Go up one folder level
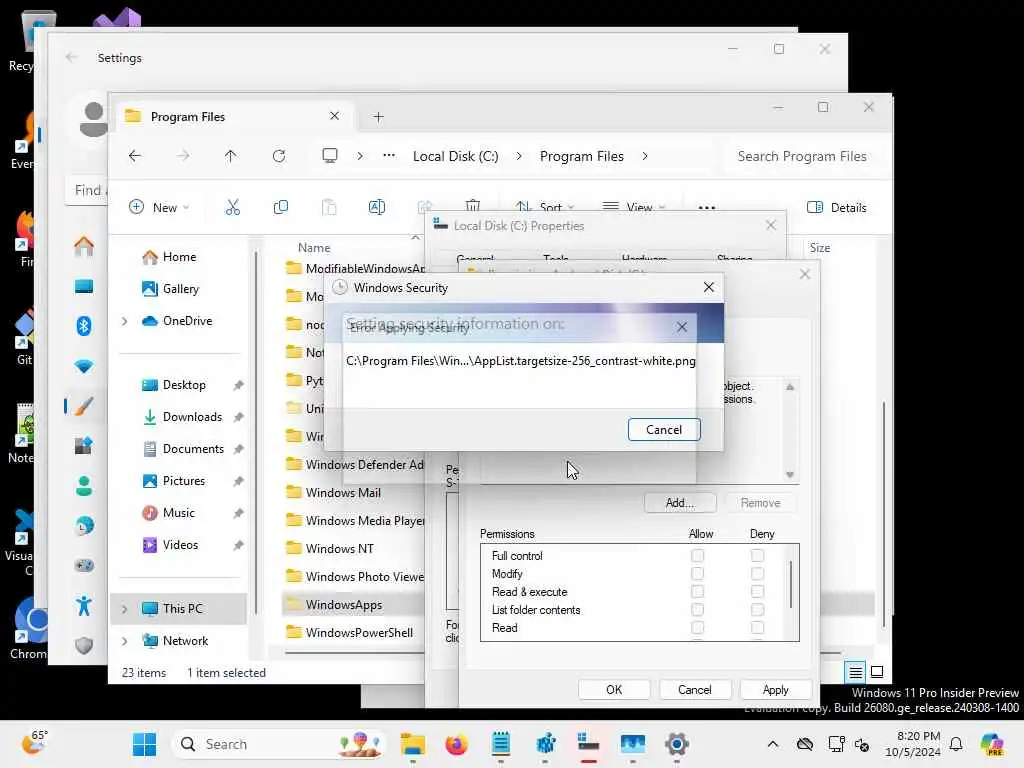 pos(231,156)
